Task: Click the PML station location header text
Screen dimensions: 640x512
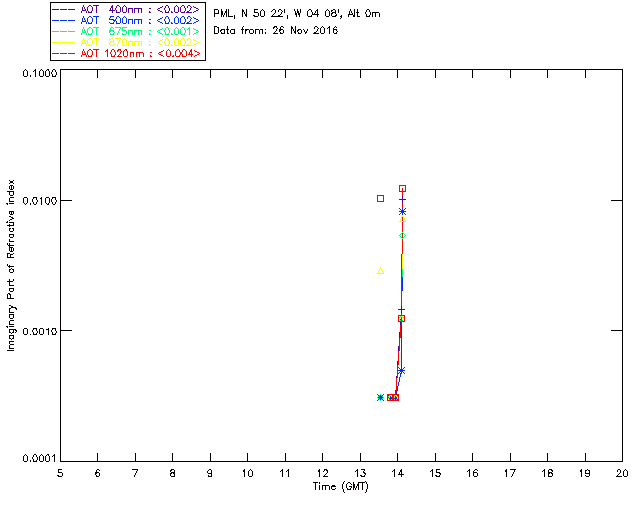Action: (297, 14)
